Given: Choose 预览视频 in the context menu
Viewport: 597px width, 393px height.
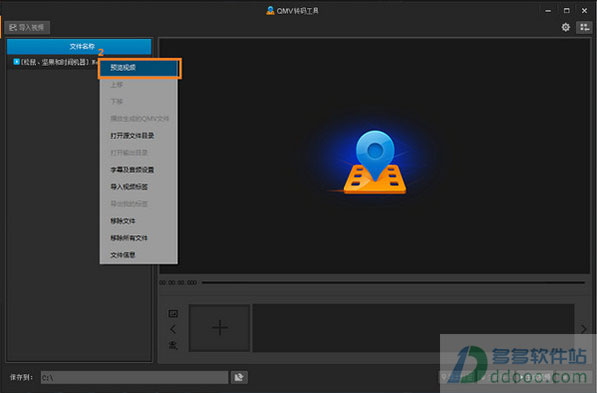Looking at the screenshot, I should [x=139, y=68].
